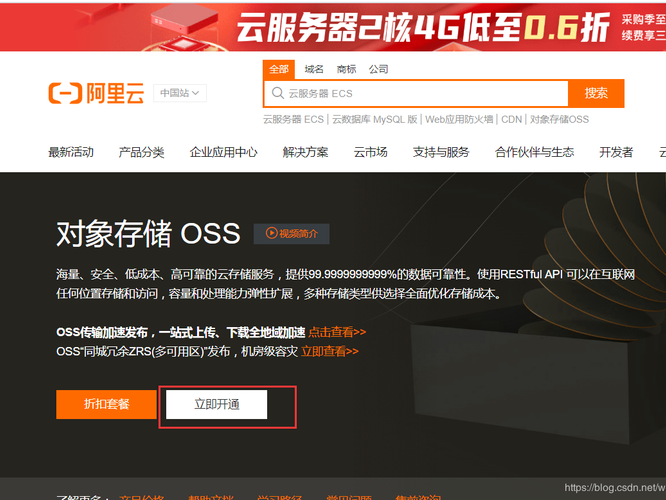The width and height of the screenshot is (666, 500).
Task: Open the 对象存储OSS suggestion link
Action: pyautogui.click(x=559, y=119)
